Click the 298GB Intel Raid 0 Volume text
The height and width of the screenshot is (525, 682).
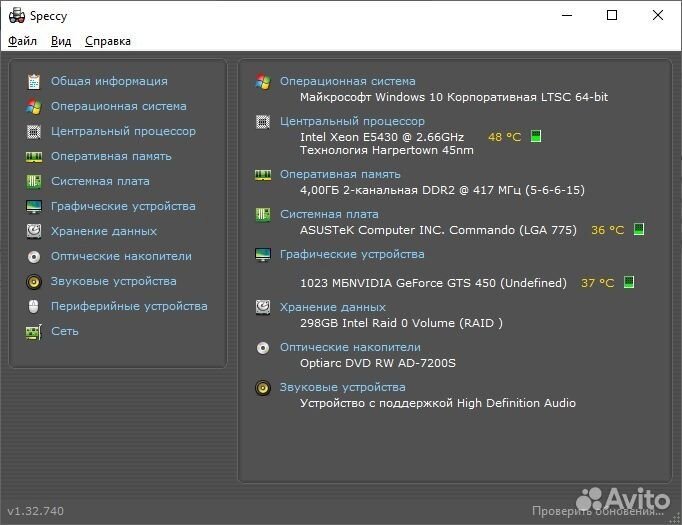click(x=401, y=323)
